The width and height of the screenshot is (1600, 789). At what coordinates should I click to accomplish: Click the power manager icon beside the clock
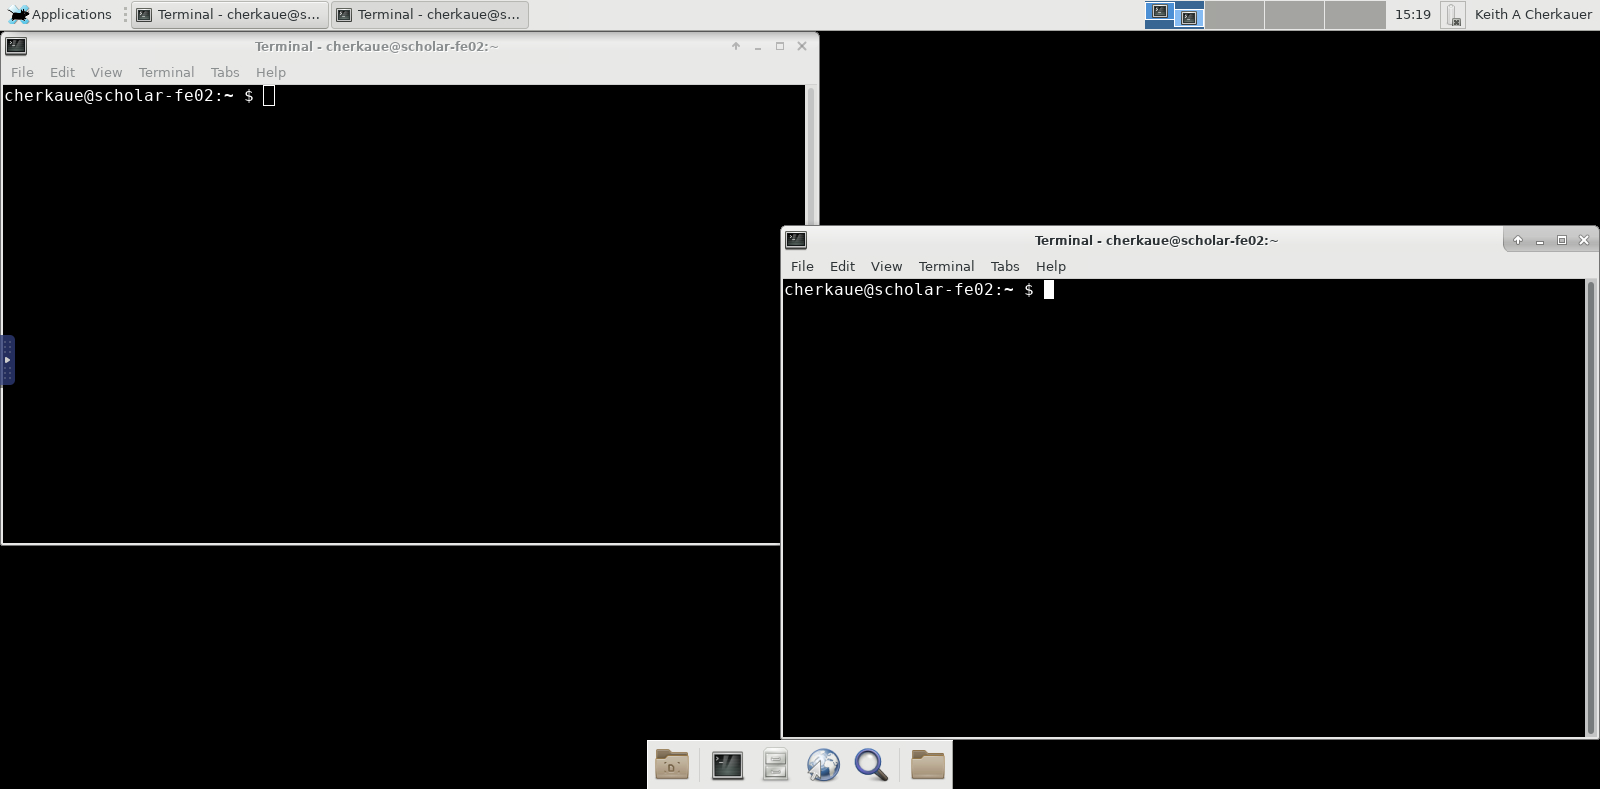click(x=1453, y=15)
